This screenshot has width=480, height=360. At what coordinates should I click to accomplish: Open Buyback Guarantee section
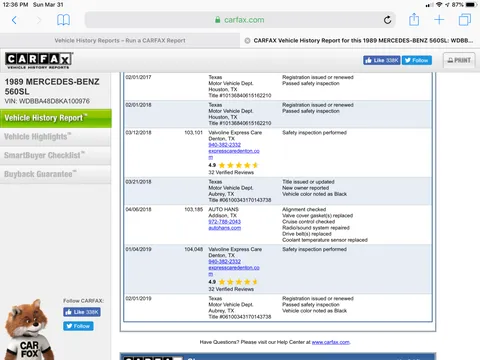[56, 174]
